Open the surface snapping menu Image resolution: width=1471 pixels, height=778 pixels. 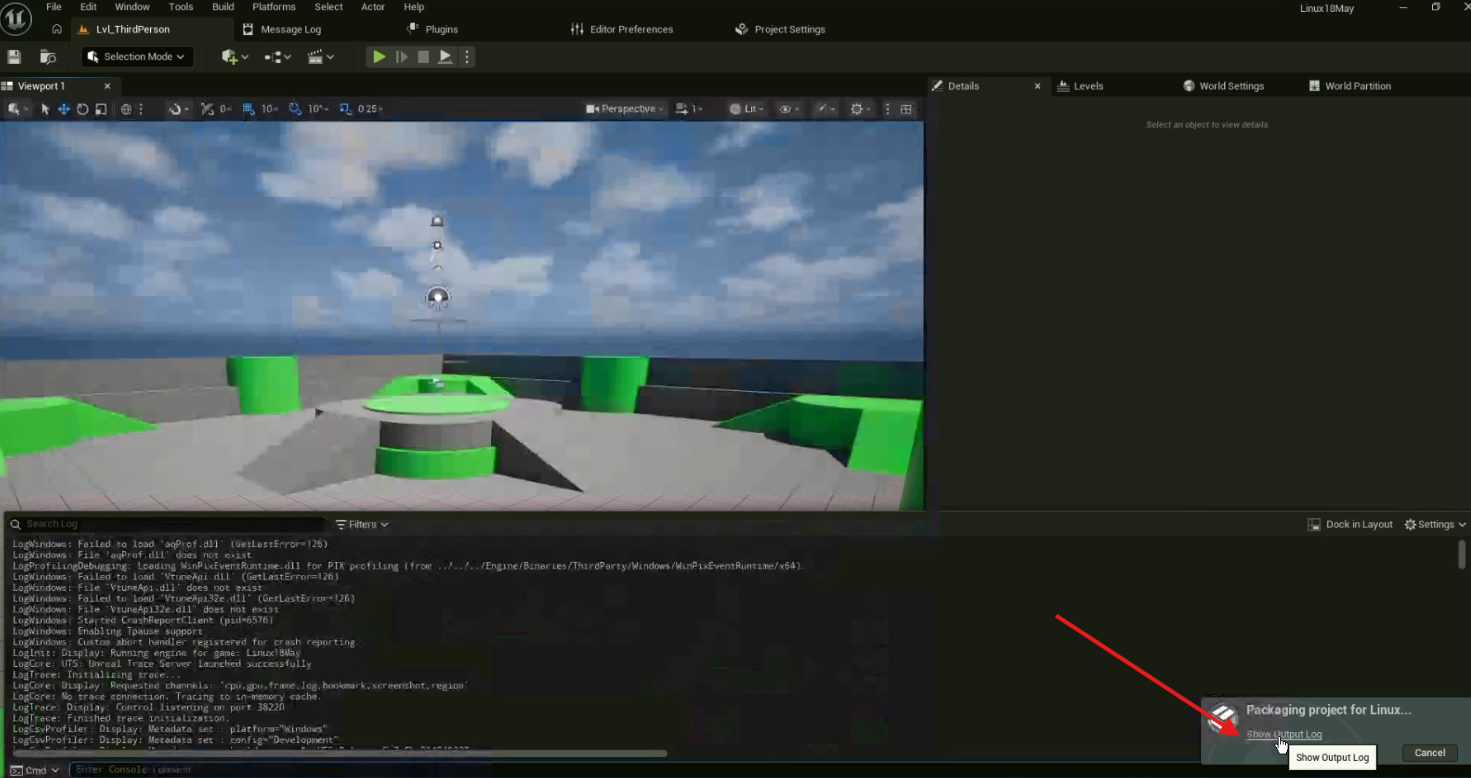pyautogui.click(x=178, y=109)
